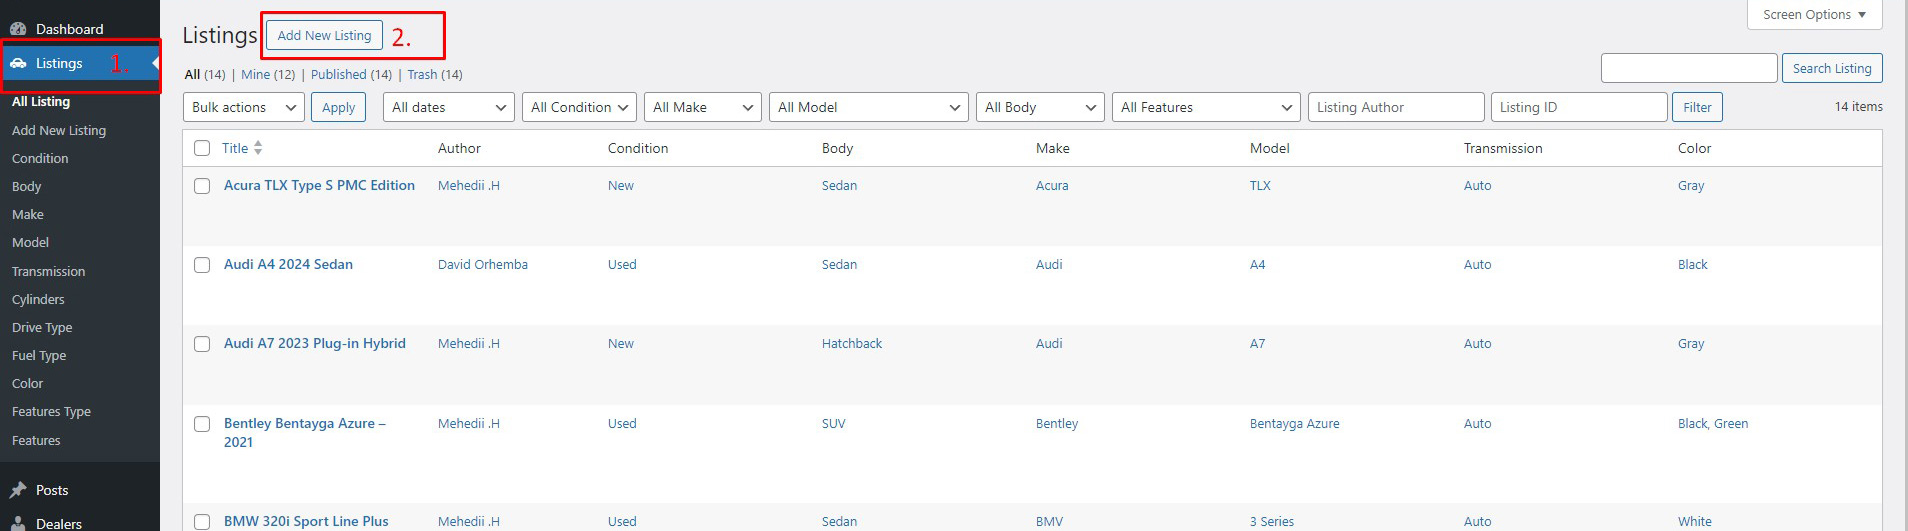This screenshot has height=531, width=1908.
Task: Check the Audi A4 2024 Sedan checkbox
Action: tap(202, 265)
